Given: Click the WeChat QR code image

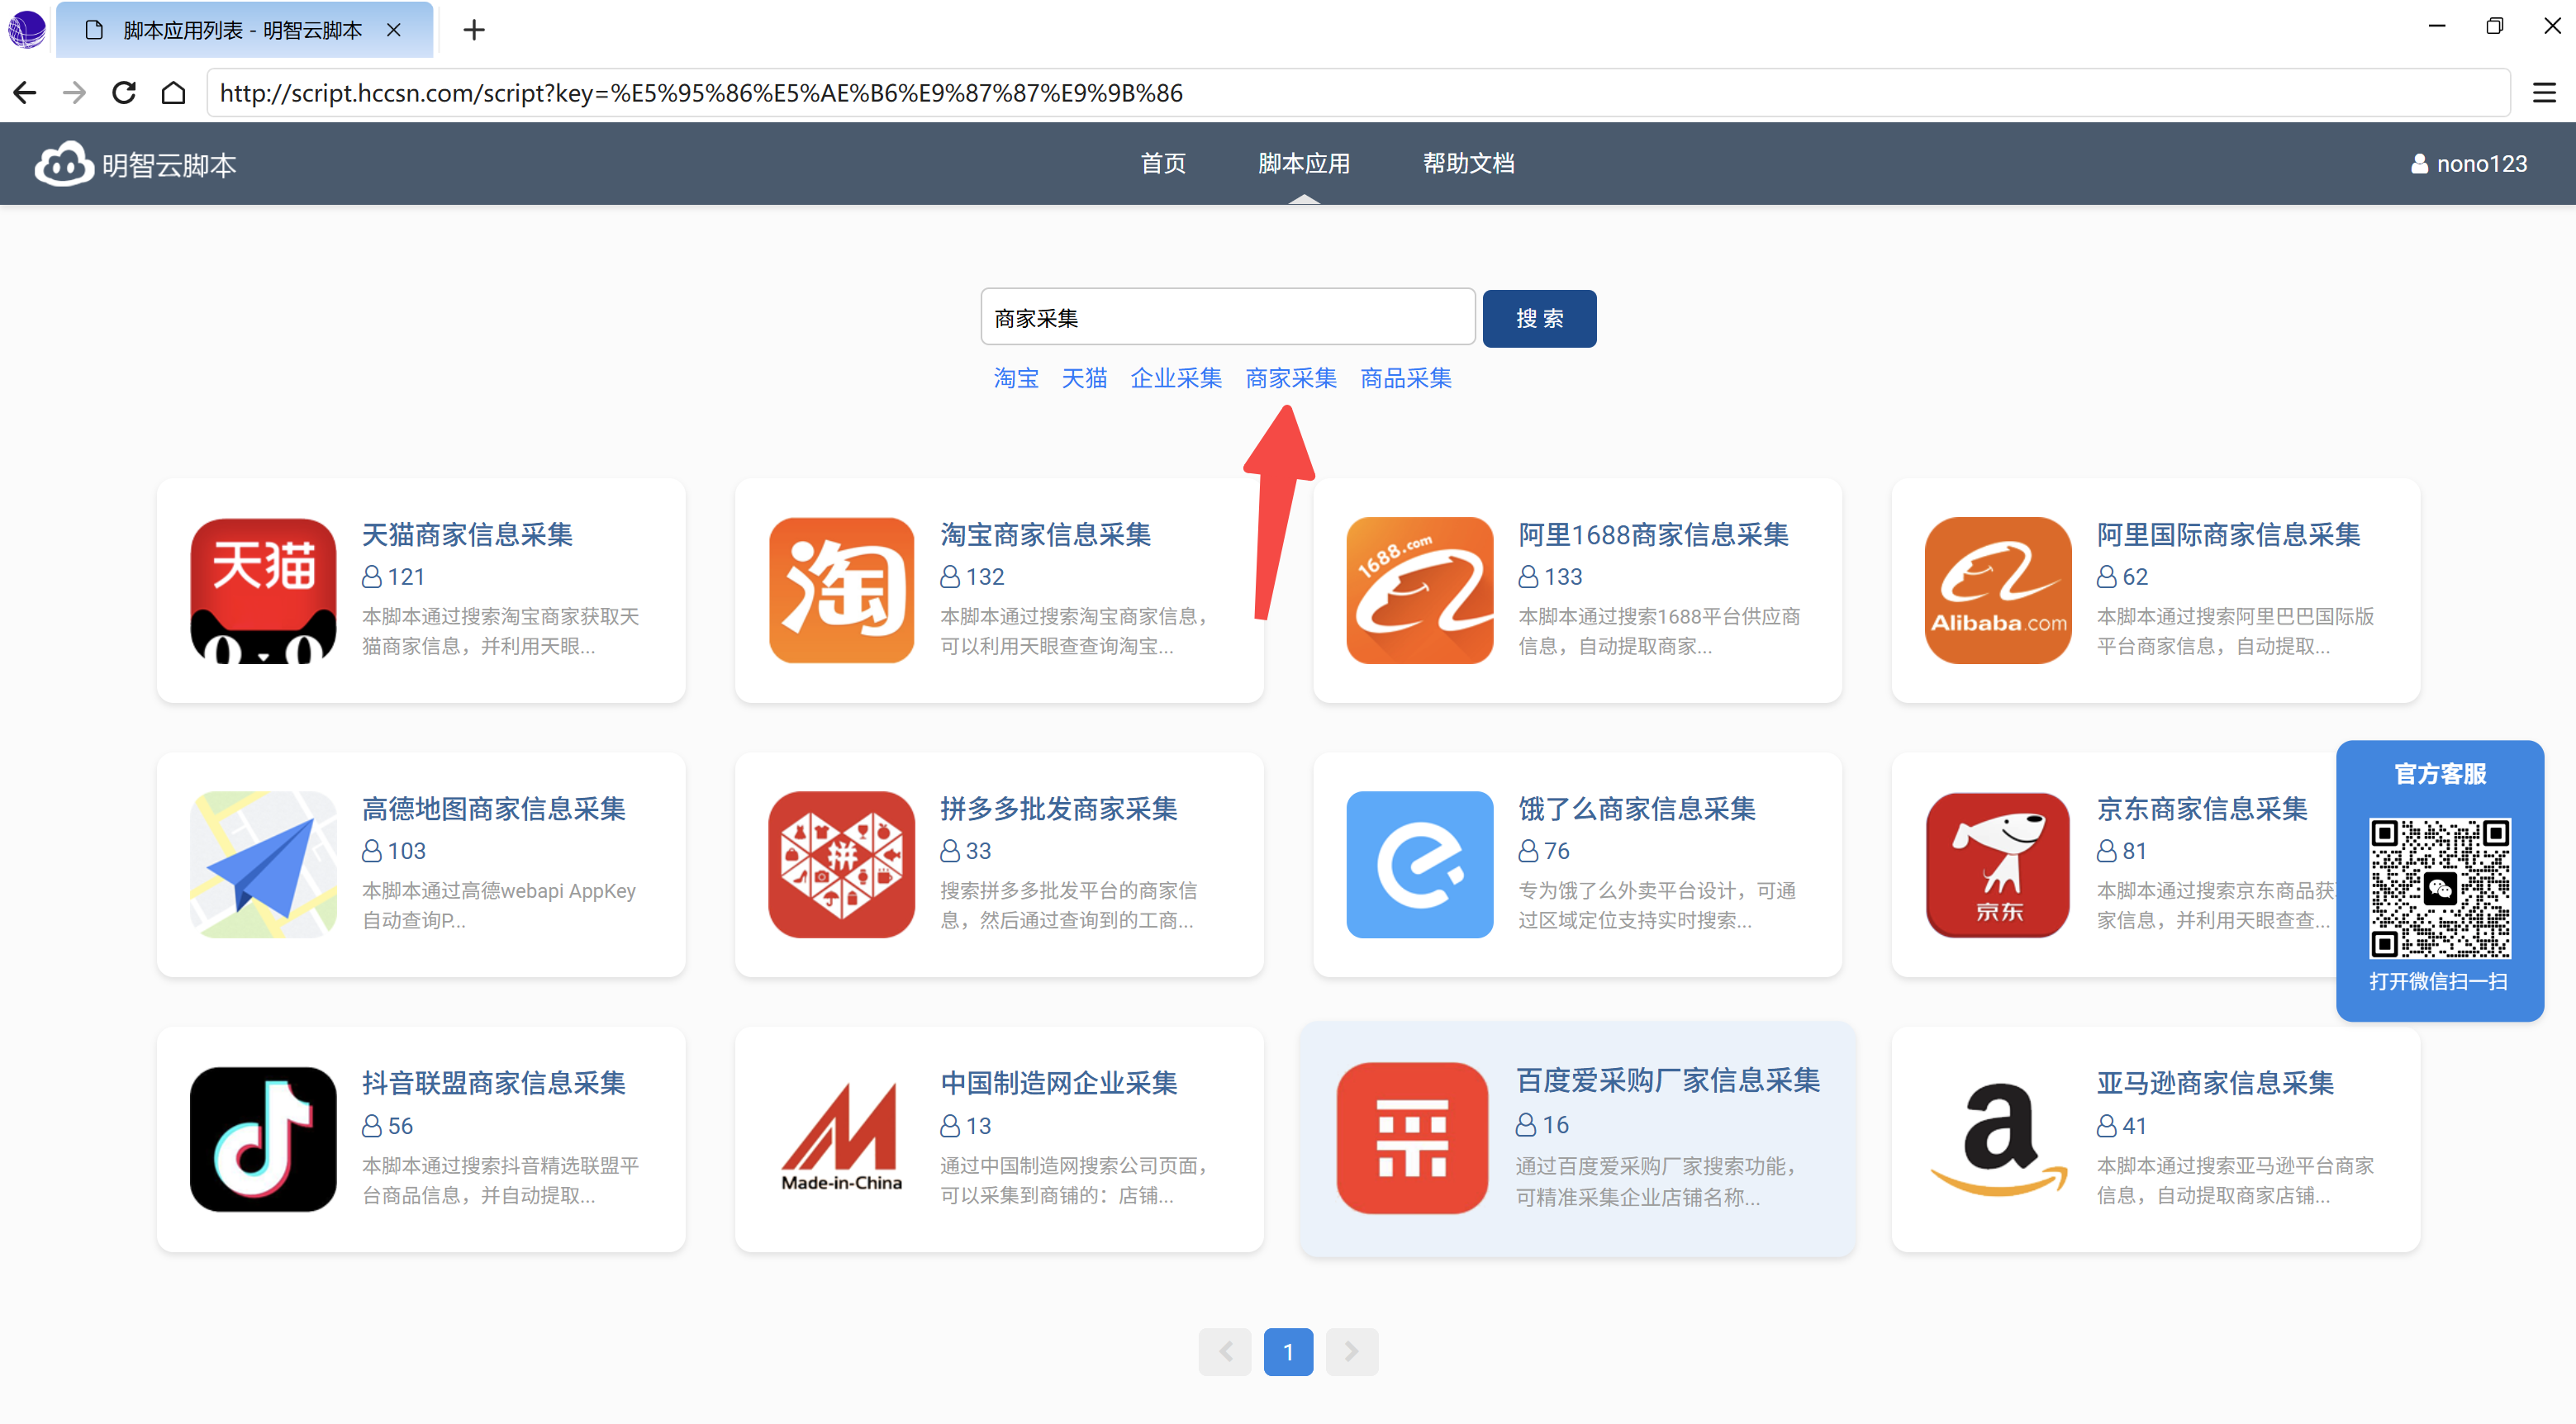Looking at the screenshot, I should coord(2440,889).
